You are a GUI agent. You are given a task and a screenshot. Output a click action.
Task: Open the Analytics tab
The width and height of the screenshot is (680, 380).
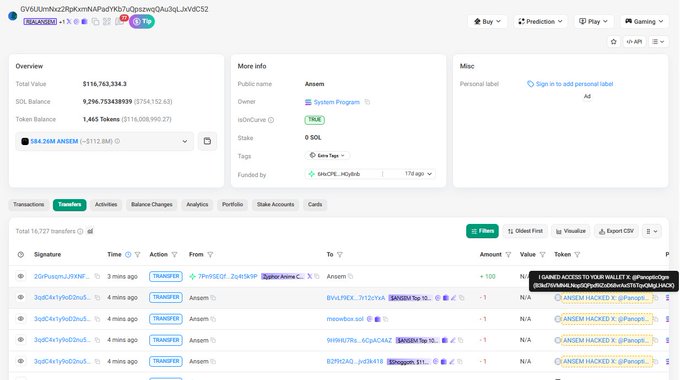pos(197,205)
